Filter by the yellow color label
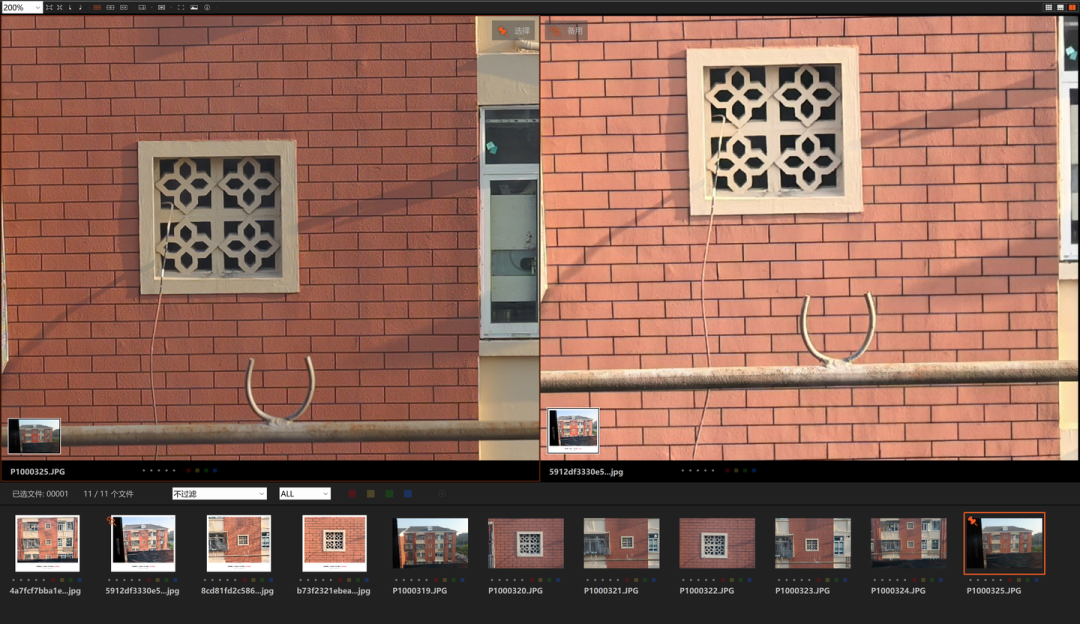Image resolution: width=1080 pixels, height=624 pixels. point(371,494)
